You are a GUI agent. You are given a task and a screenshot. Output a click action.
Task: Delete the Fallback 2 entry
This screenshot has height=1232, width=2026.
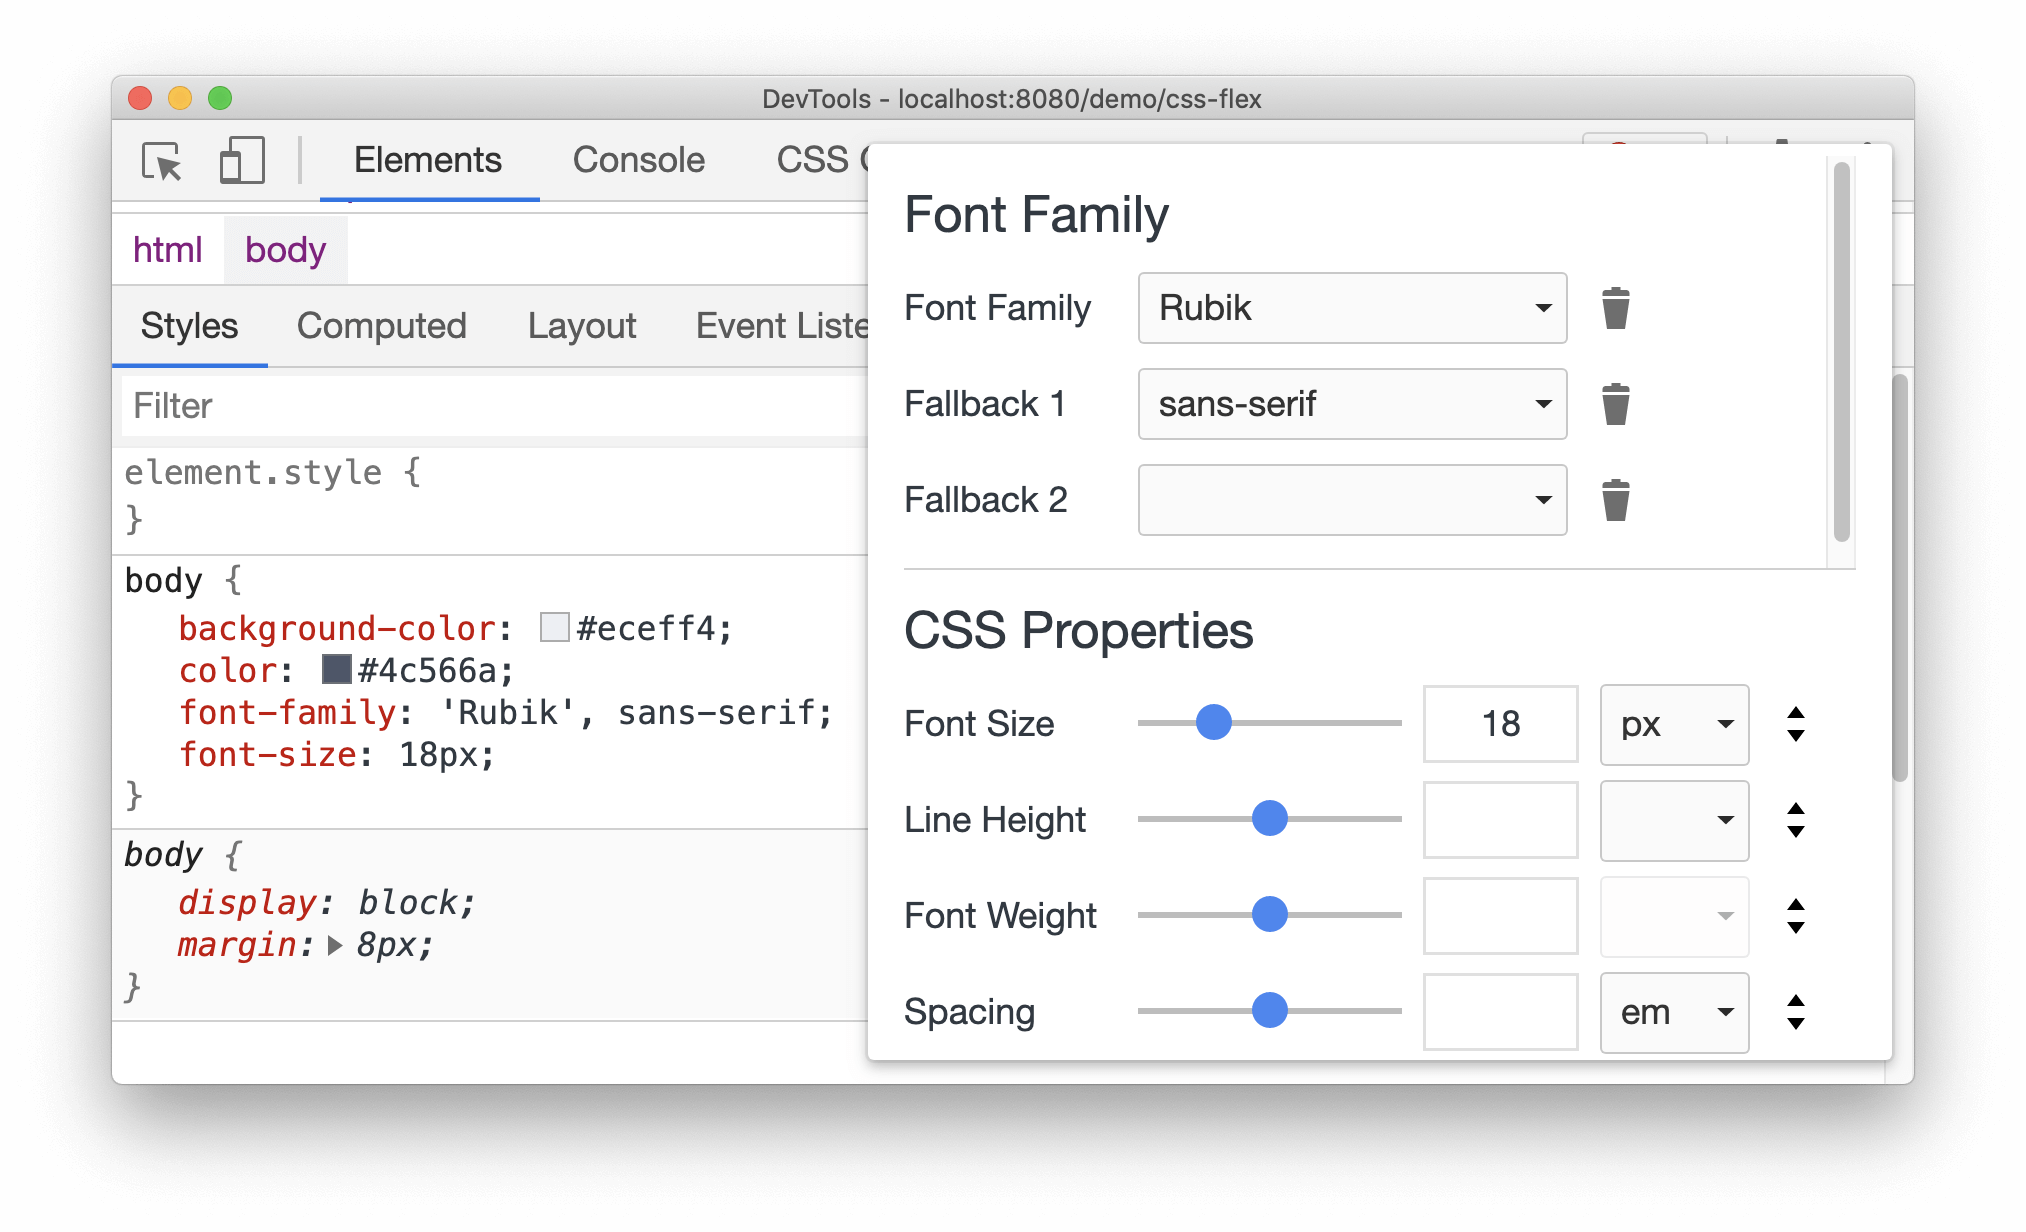(x=1615, y=501)
